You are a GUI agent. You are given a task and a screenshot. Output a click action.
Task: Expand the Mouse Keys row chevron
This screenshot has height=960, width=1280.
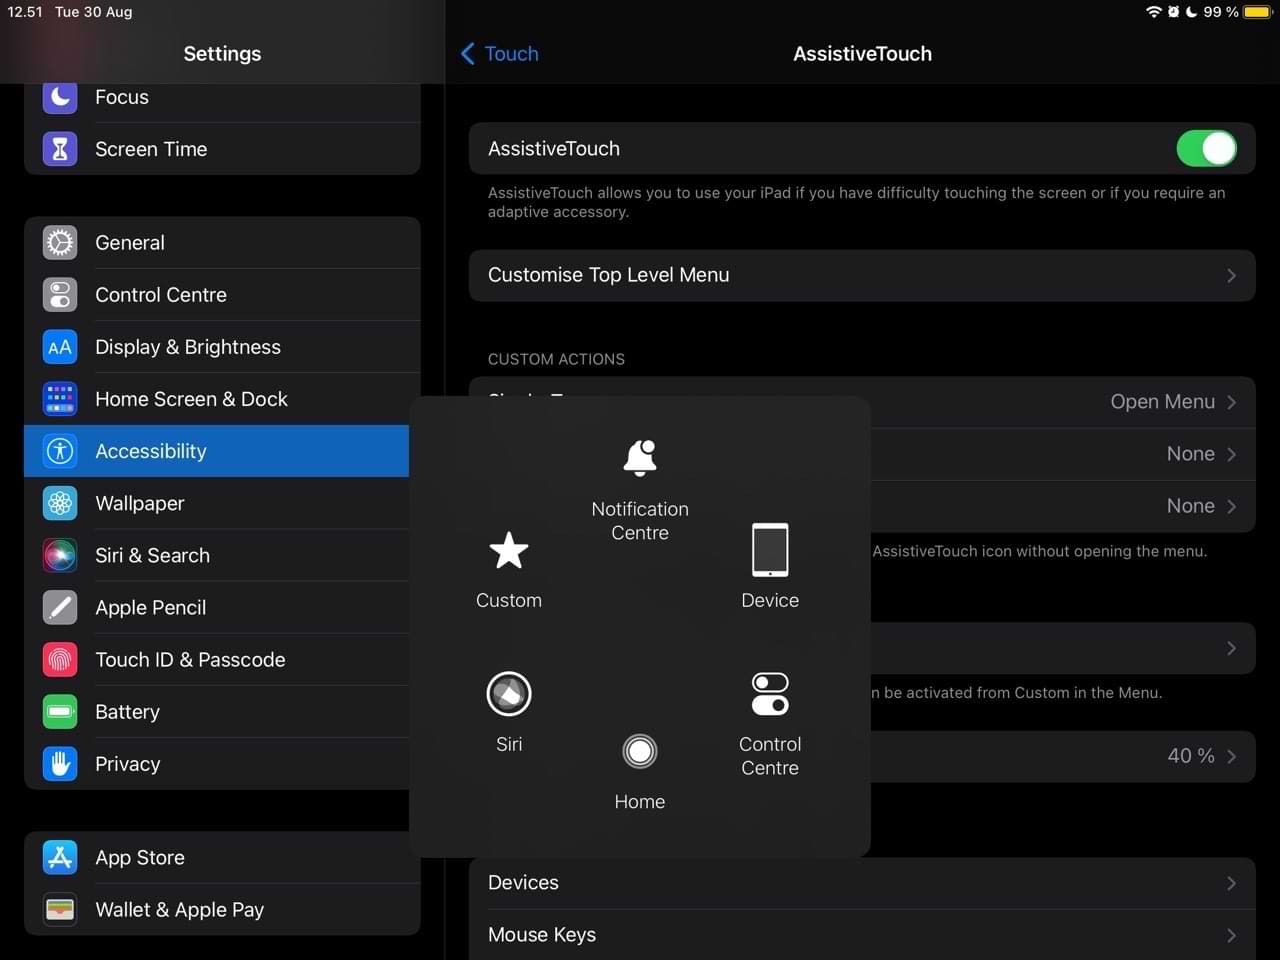[1231, 935]
